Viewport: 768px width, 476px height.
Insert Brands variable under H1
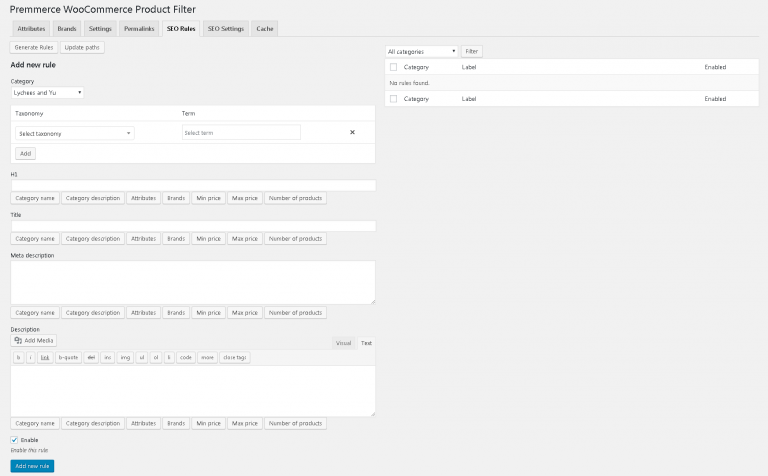[176, 198]
